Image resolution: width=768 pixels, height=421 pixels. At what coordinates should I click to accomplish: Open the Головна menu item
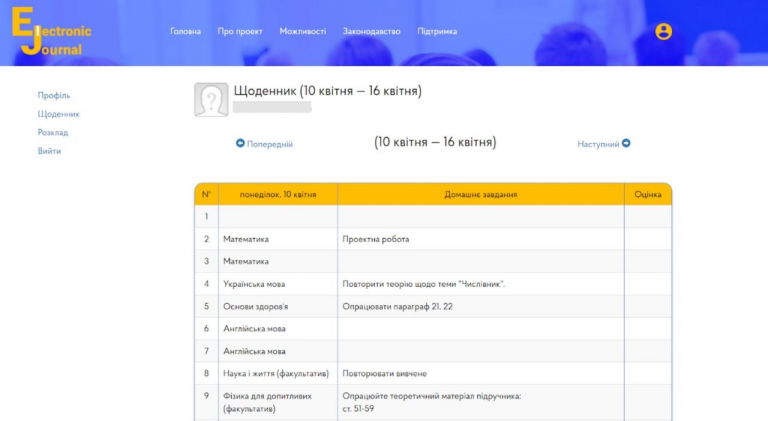tap(185, 31)
